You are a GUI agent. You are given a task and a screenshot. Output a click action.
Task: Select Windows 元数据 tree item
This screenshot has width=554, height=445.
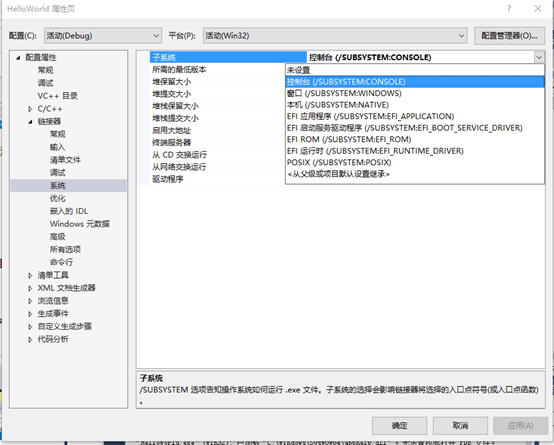click(80, 224)
